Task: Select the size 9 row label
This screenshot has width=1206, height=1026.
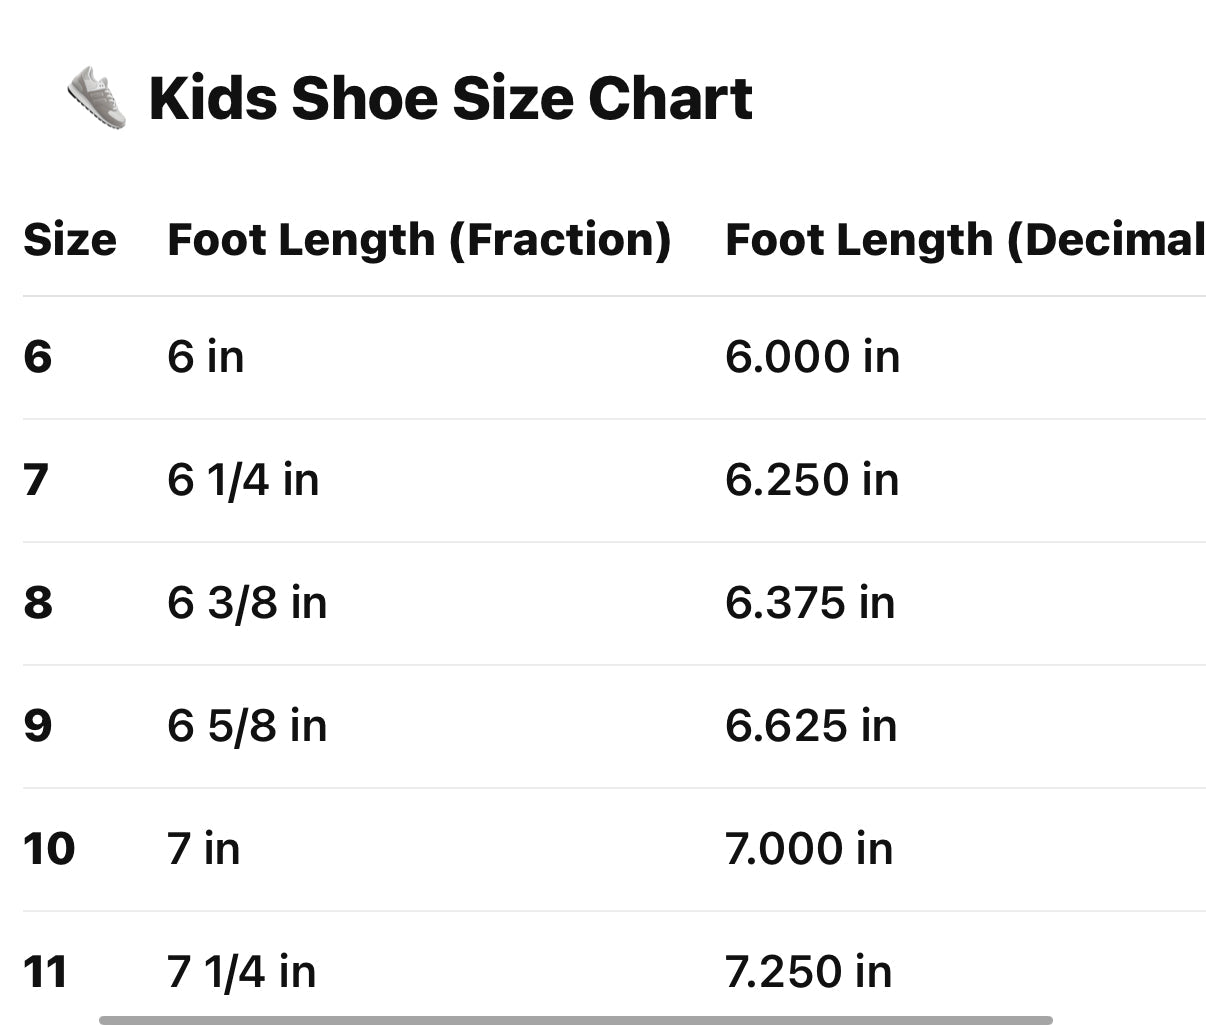Action: click(x=38, y=726)
